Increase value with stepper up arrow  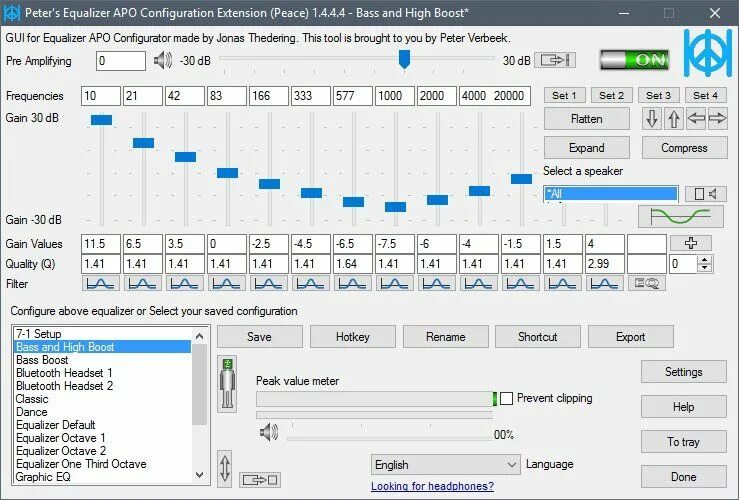[705, 260]
